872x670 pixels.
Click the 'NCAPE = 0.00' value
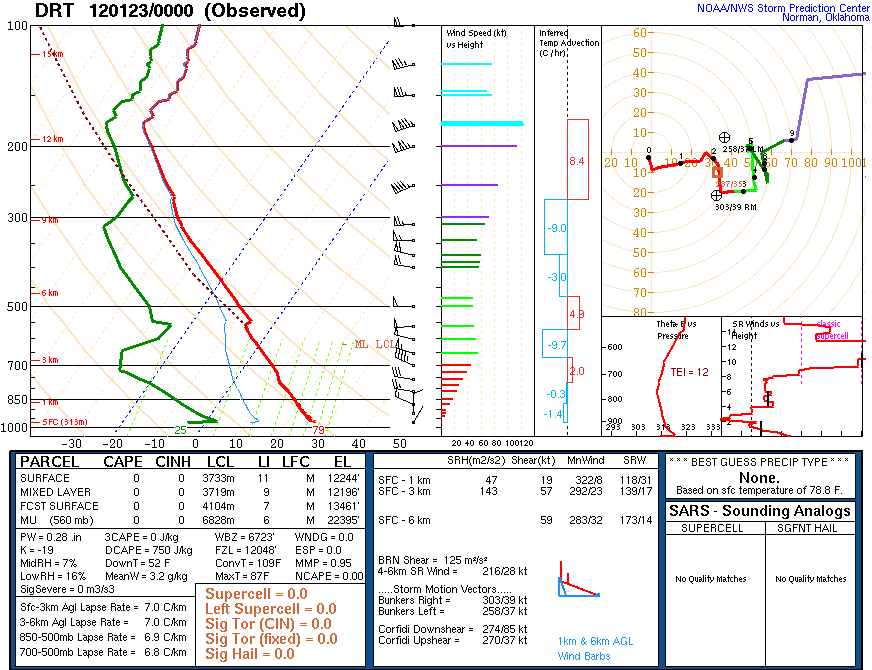tap(329, 576)
